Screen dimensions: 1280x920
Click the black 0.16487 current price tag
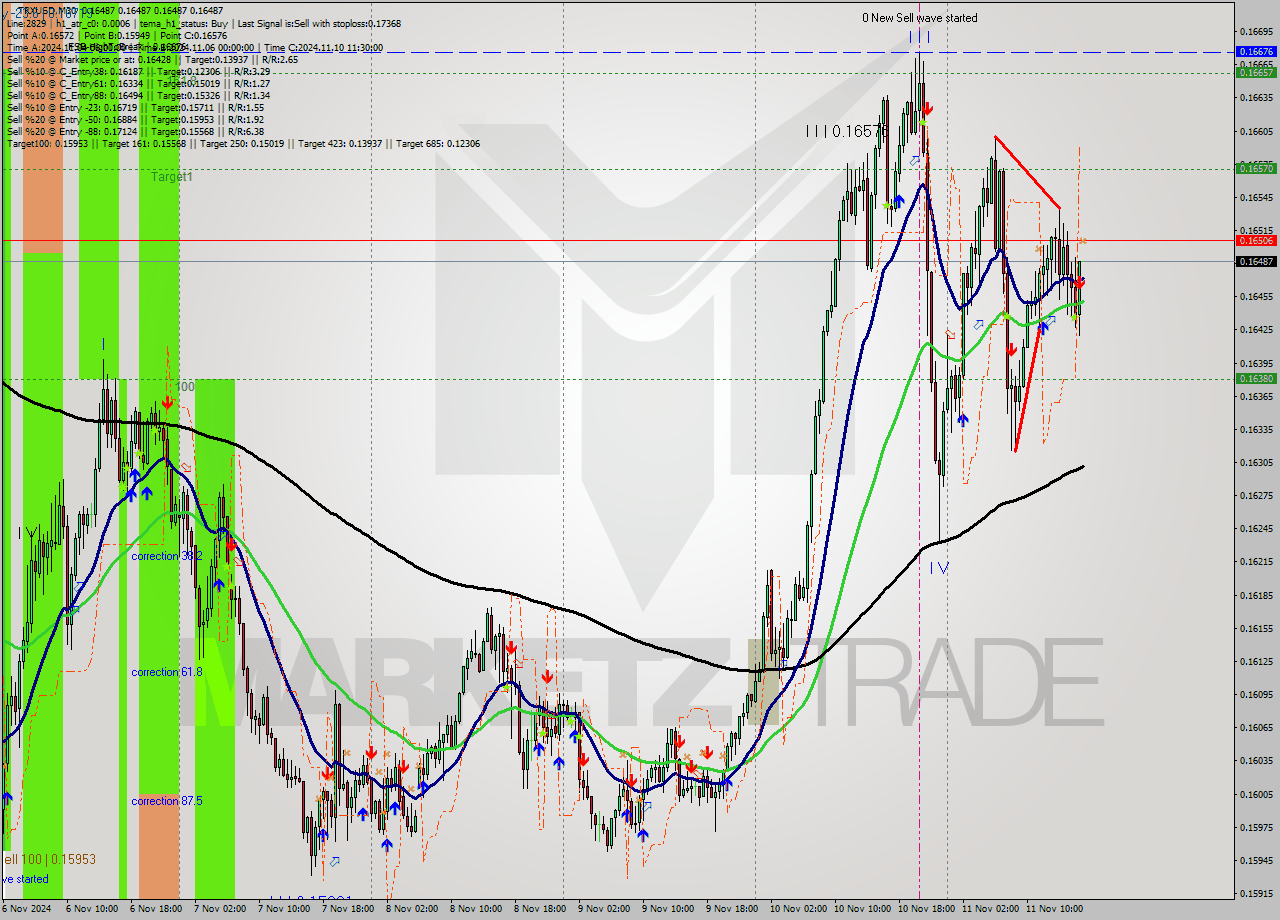pos(1256,261)
